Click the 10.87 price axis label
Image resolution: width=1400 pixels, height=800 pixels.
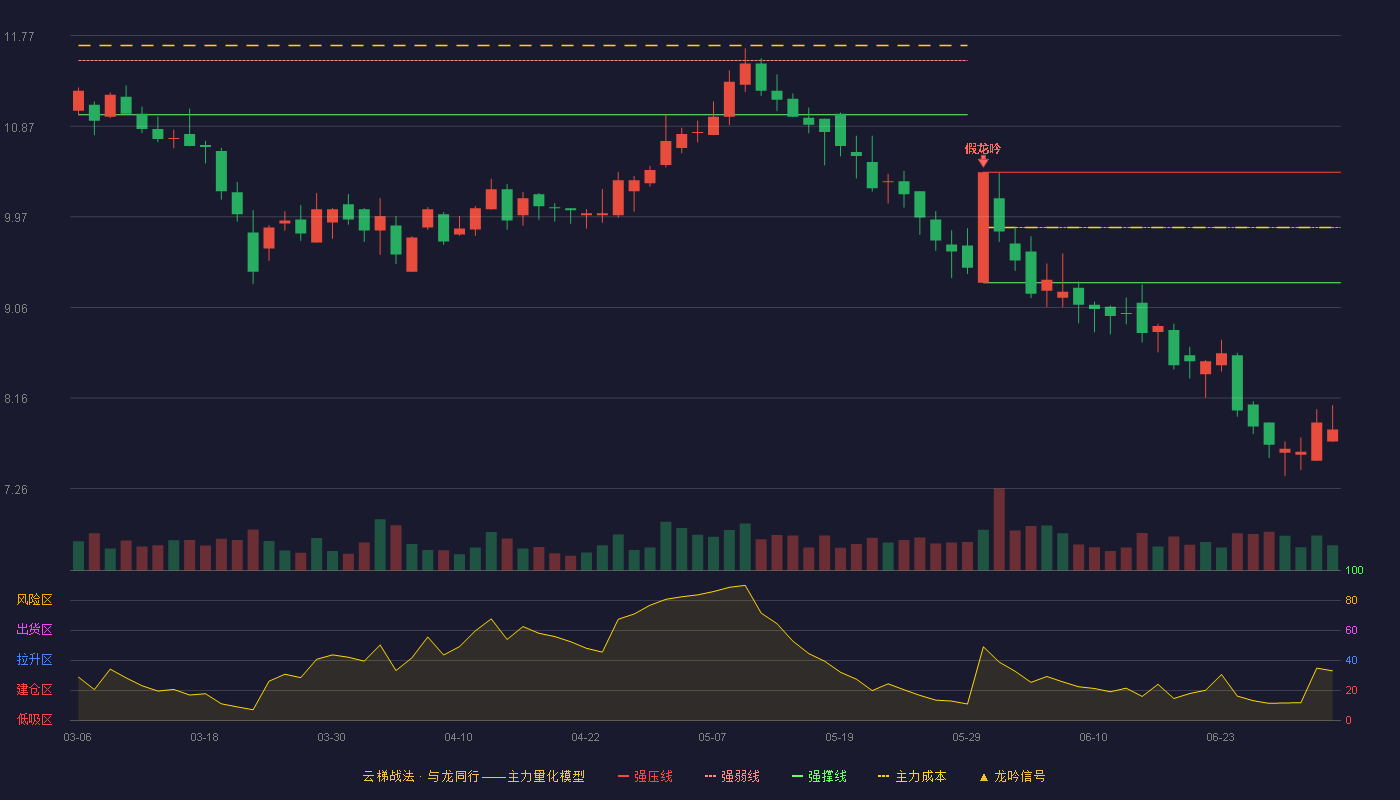click(19, 127)
